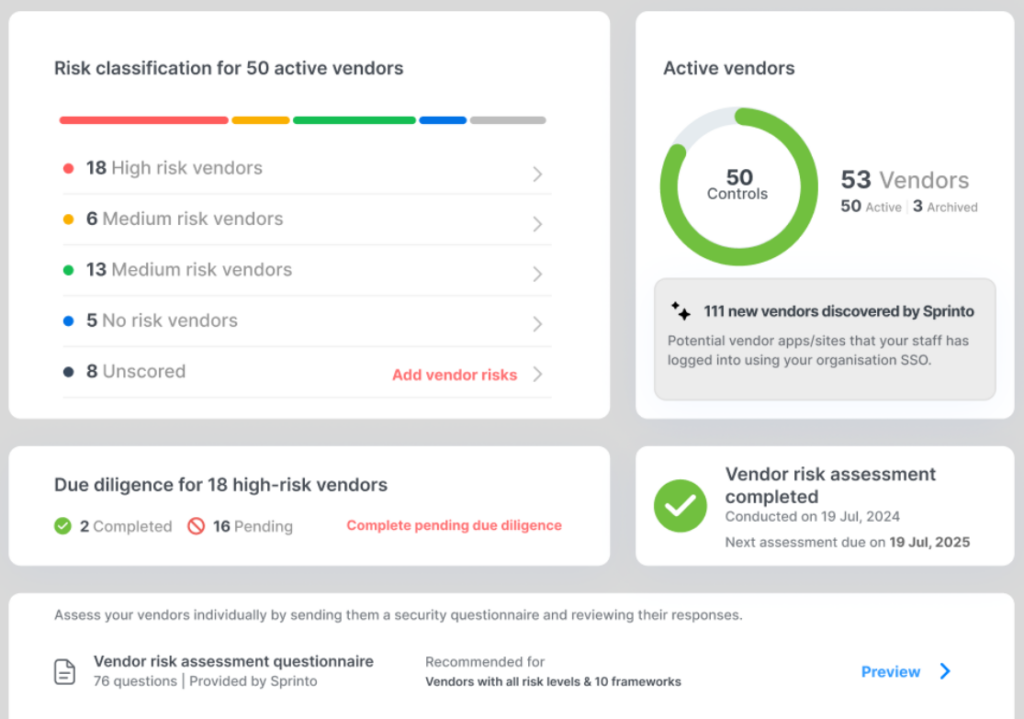Select the Vendor risk assessment questionnaire title
This screenshot has width=1024, height=719.
point(233,661)
